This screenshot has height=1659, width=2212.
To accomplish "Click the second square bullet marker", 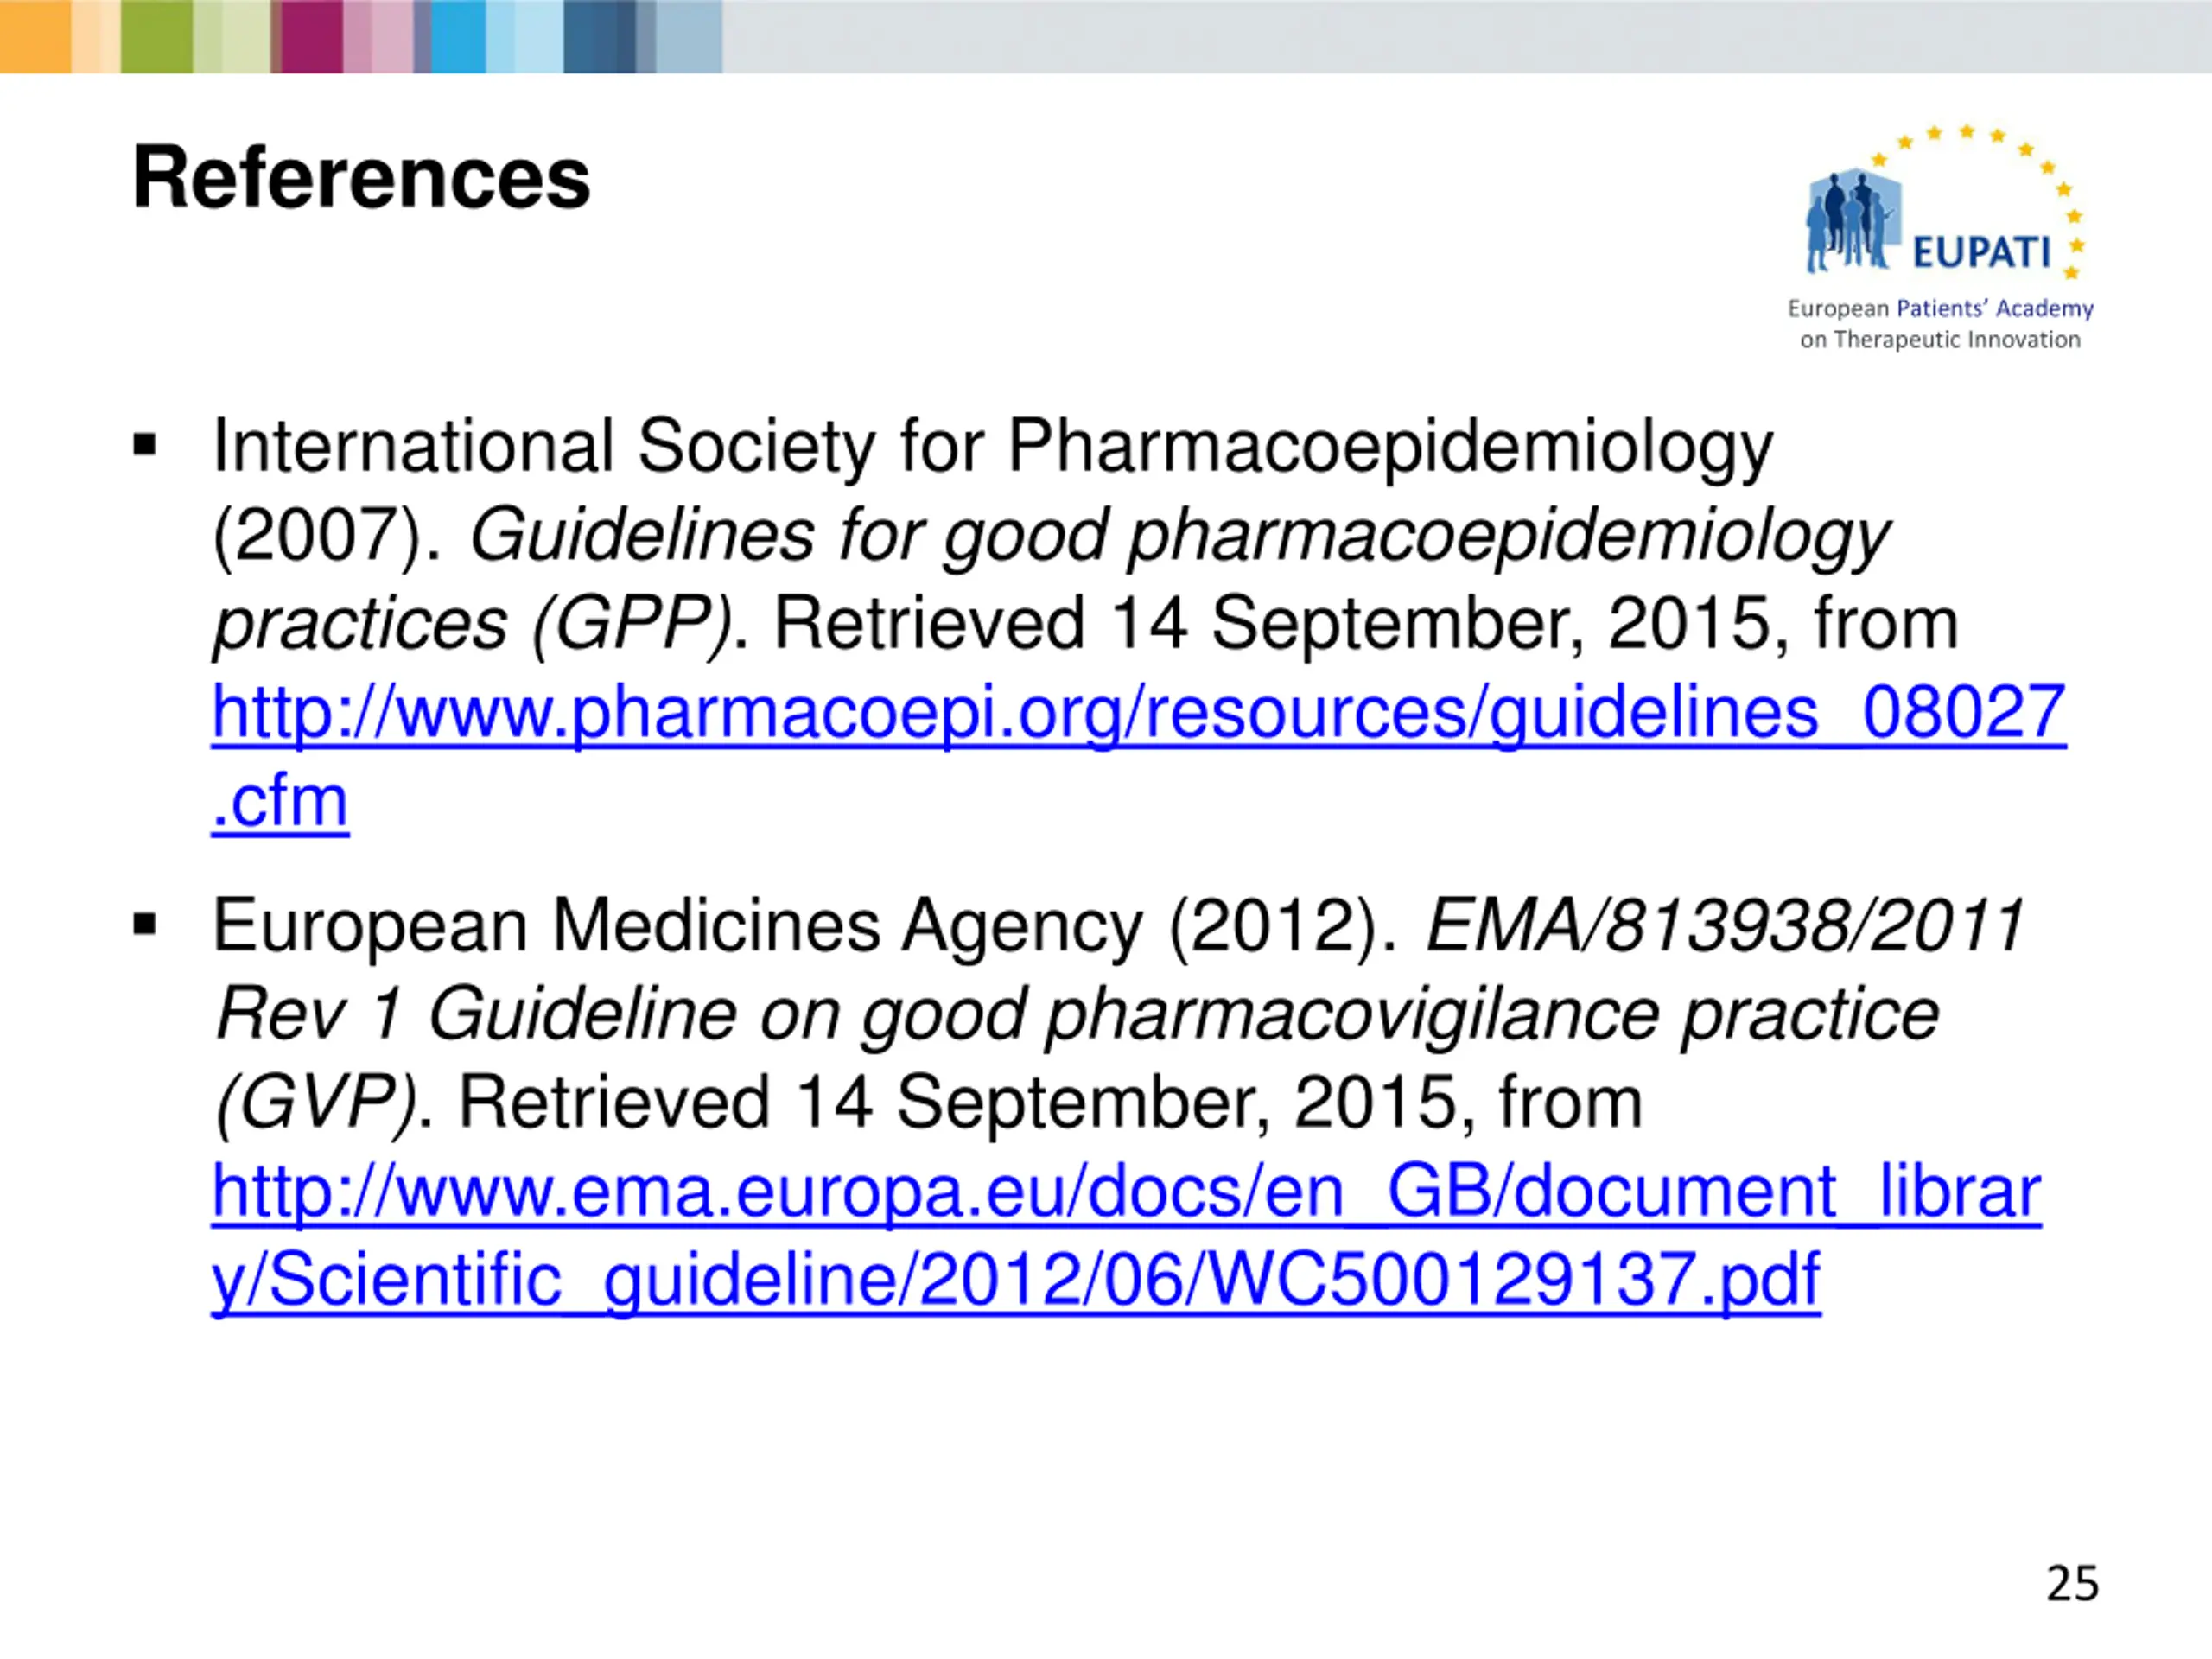I will [x=145, y=924].
